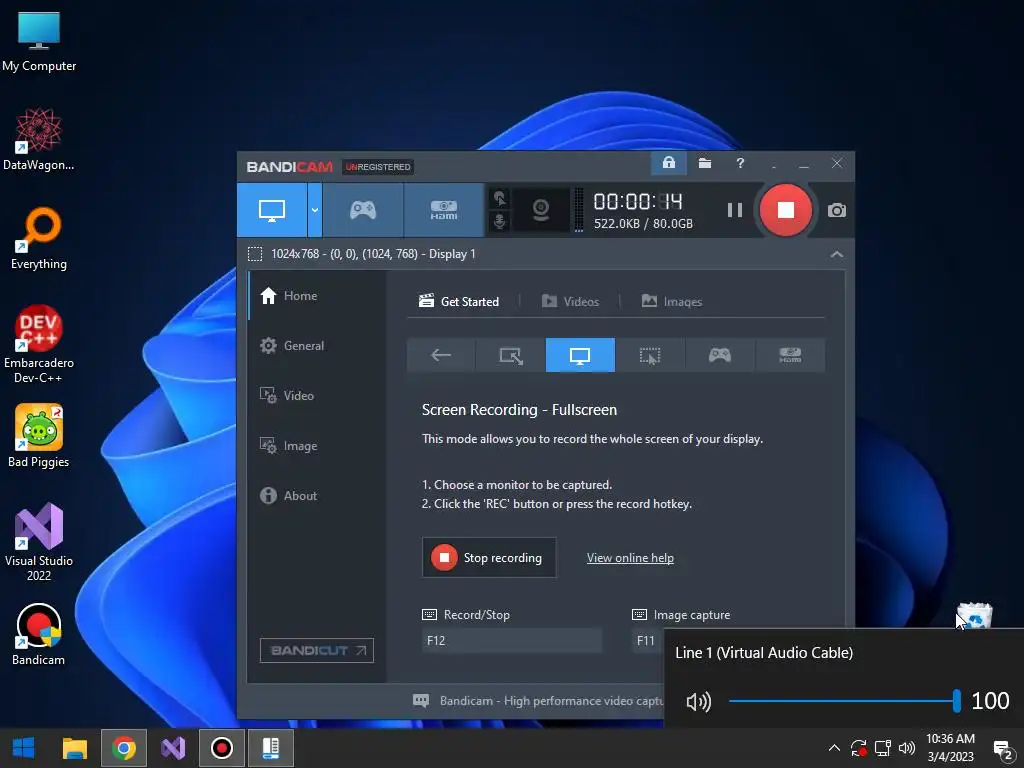Switch to Chrome in the taskbar
This screenshot has width=1024, height=768.
123,748
